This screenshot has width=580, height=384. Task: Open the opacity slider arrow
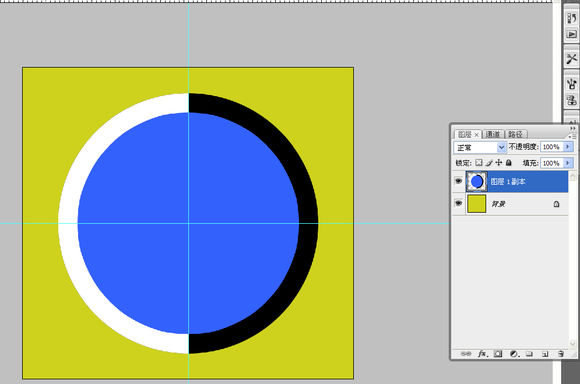568,147
